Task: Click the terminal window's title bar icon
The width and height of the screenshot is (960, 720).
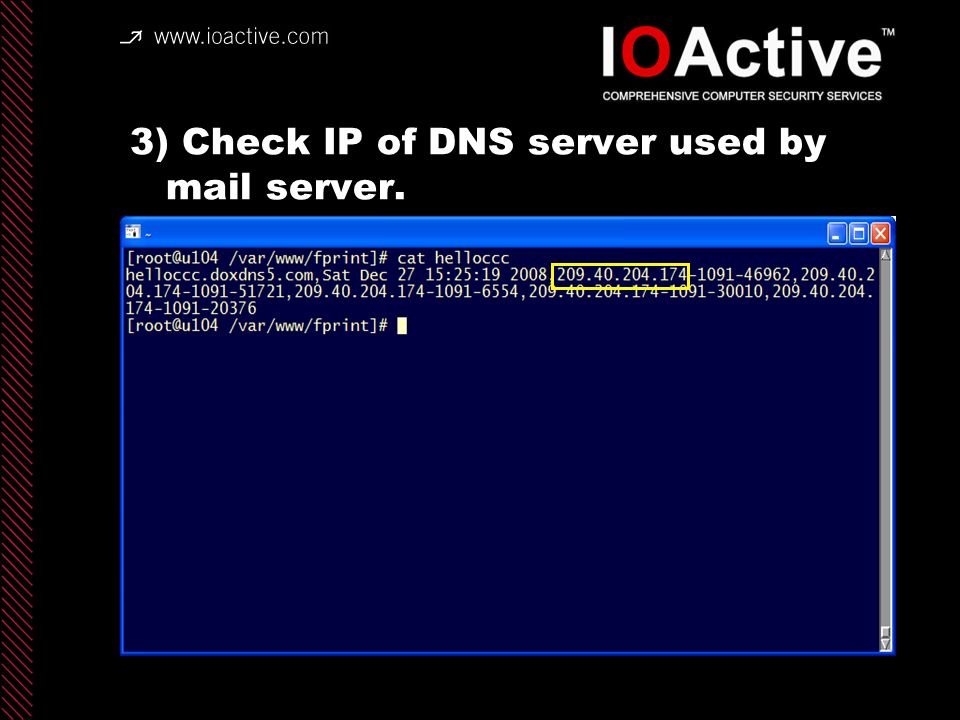Action: [132, 231]
